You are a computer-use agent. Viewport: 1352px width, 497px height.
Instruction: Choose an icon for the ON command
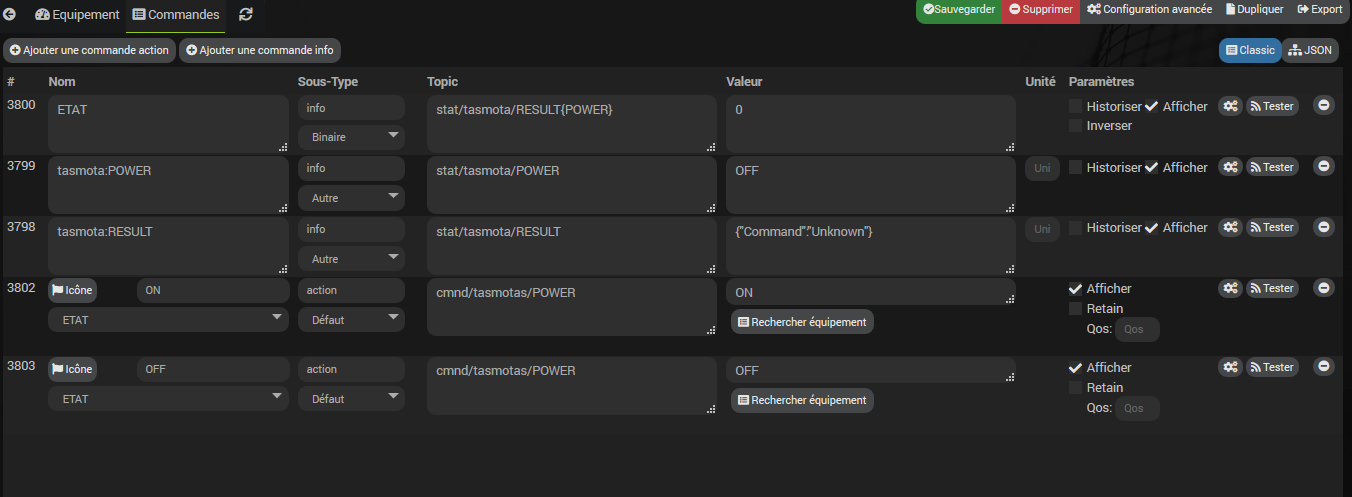pos(73,290)
